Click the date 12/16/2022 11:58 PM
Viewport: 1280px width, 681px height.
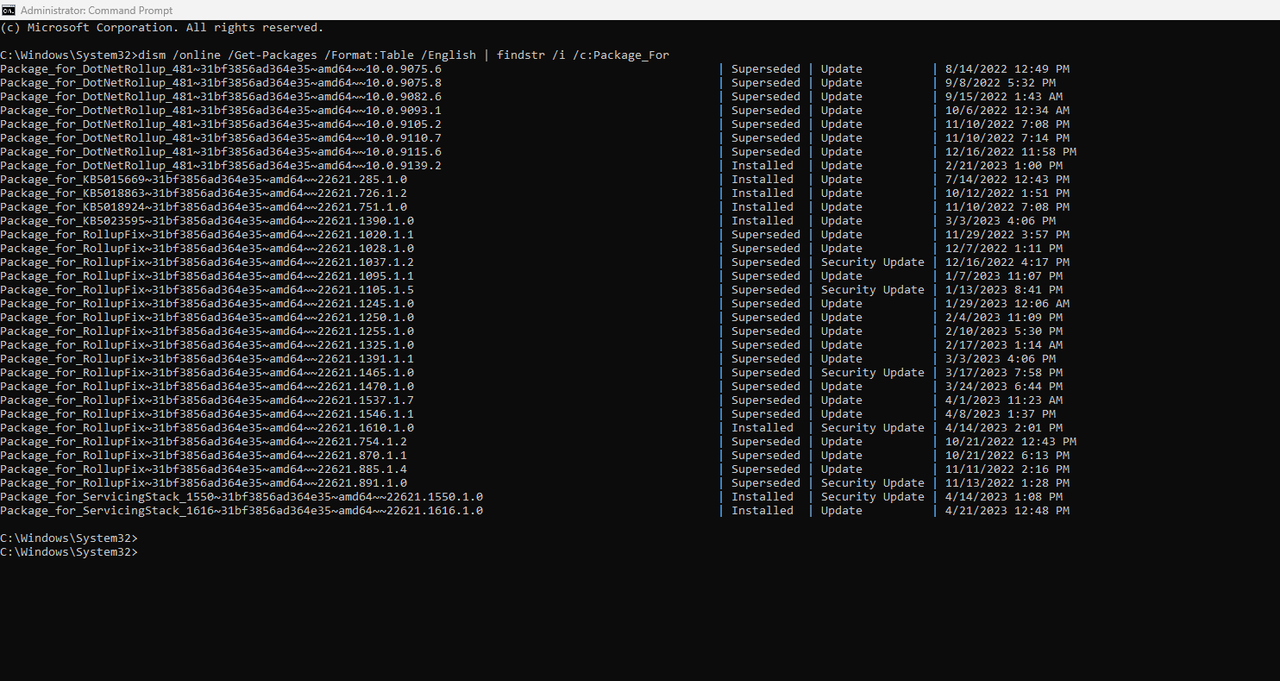1010,152
